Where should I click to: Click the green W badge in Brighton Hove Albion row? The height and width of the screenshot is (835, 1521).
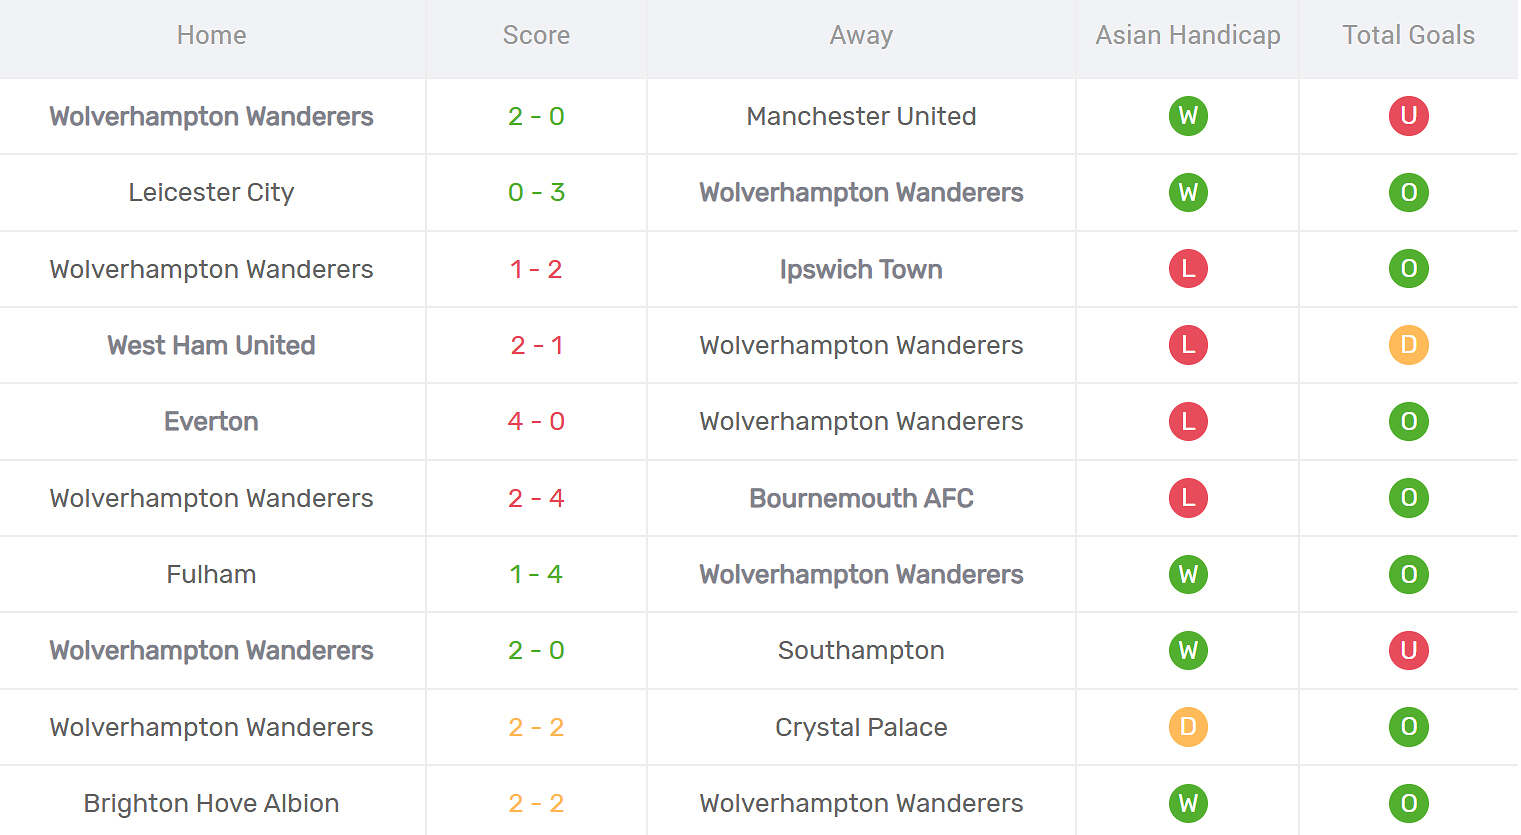[1188, 803]
